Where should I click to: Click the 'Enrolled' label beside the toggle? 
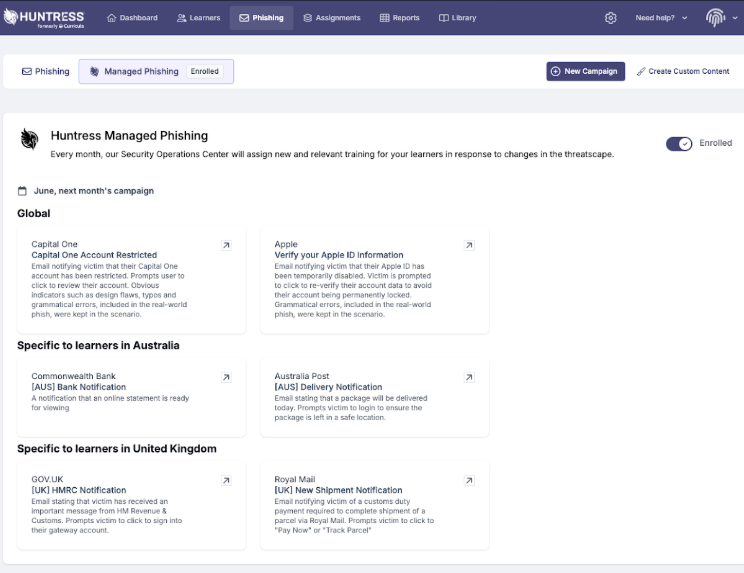coord(716,143)
